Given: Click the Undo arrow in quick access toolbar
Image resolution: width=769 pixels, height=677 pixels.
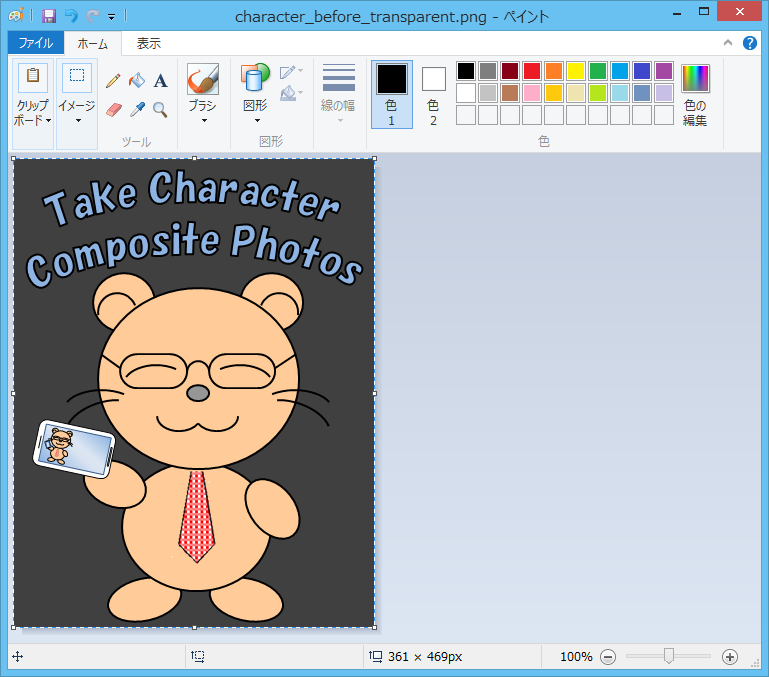Looking at the screenshot, I should coord(71,16).
